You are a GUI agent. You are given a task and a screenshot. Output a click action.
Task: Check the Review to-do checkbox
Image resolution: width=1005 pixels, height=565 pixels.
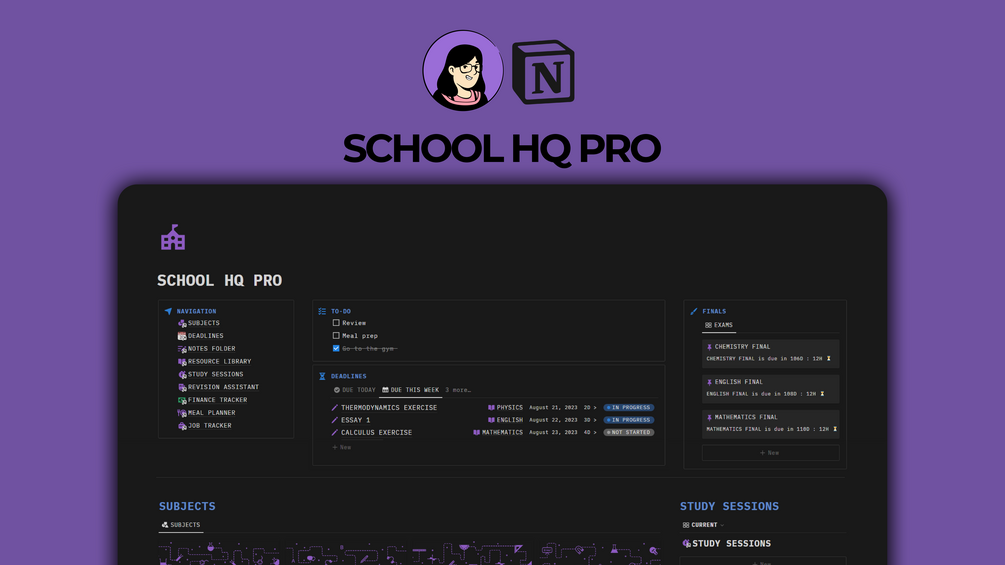(x=336, y=323)
